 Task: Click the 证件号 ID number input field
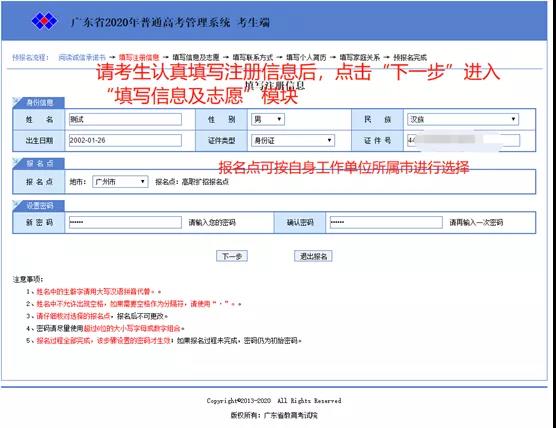tap(463, 140)
